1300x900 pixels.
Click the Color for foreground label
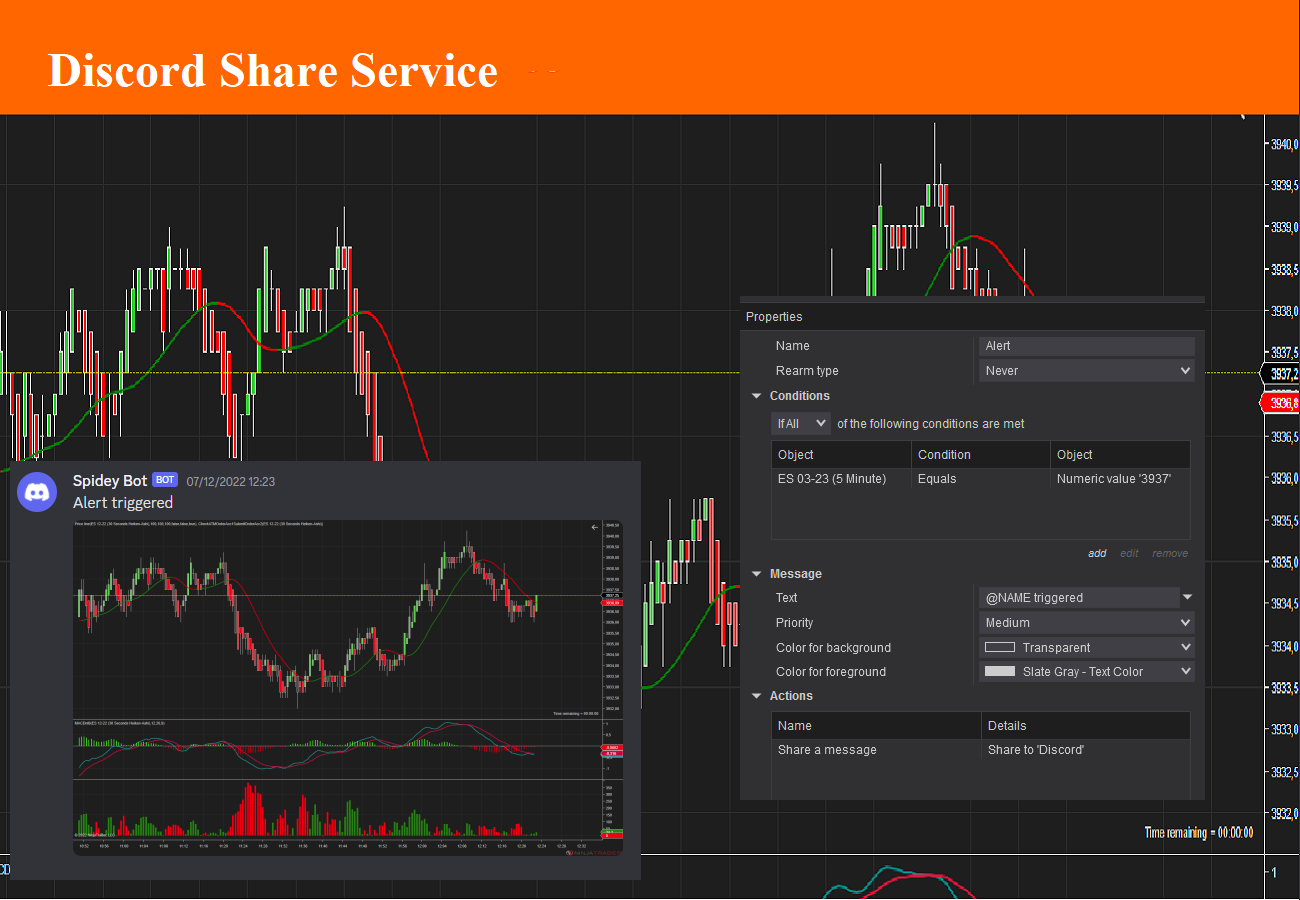[831, 672]
